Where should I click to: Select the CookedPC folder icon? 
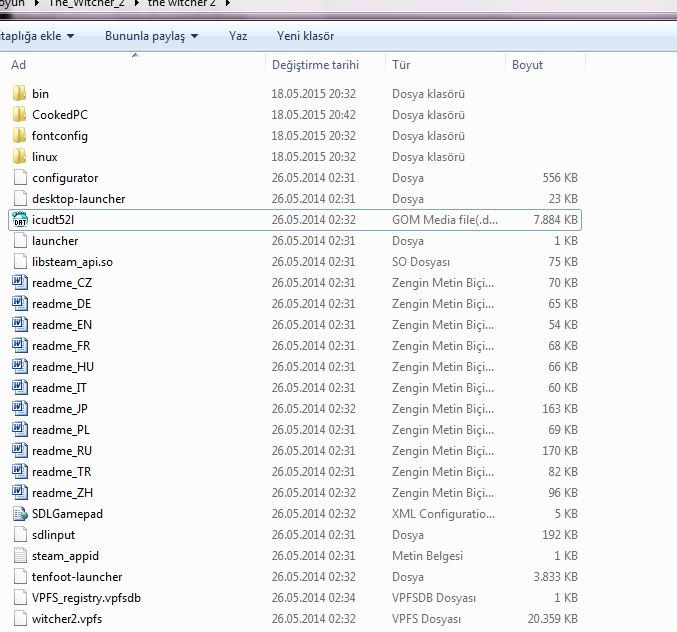point(19,115)
